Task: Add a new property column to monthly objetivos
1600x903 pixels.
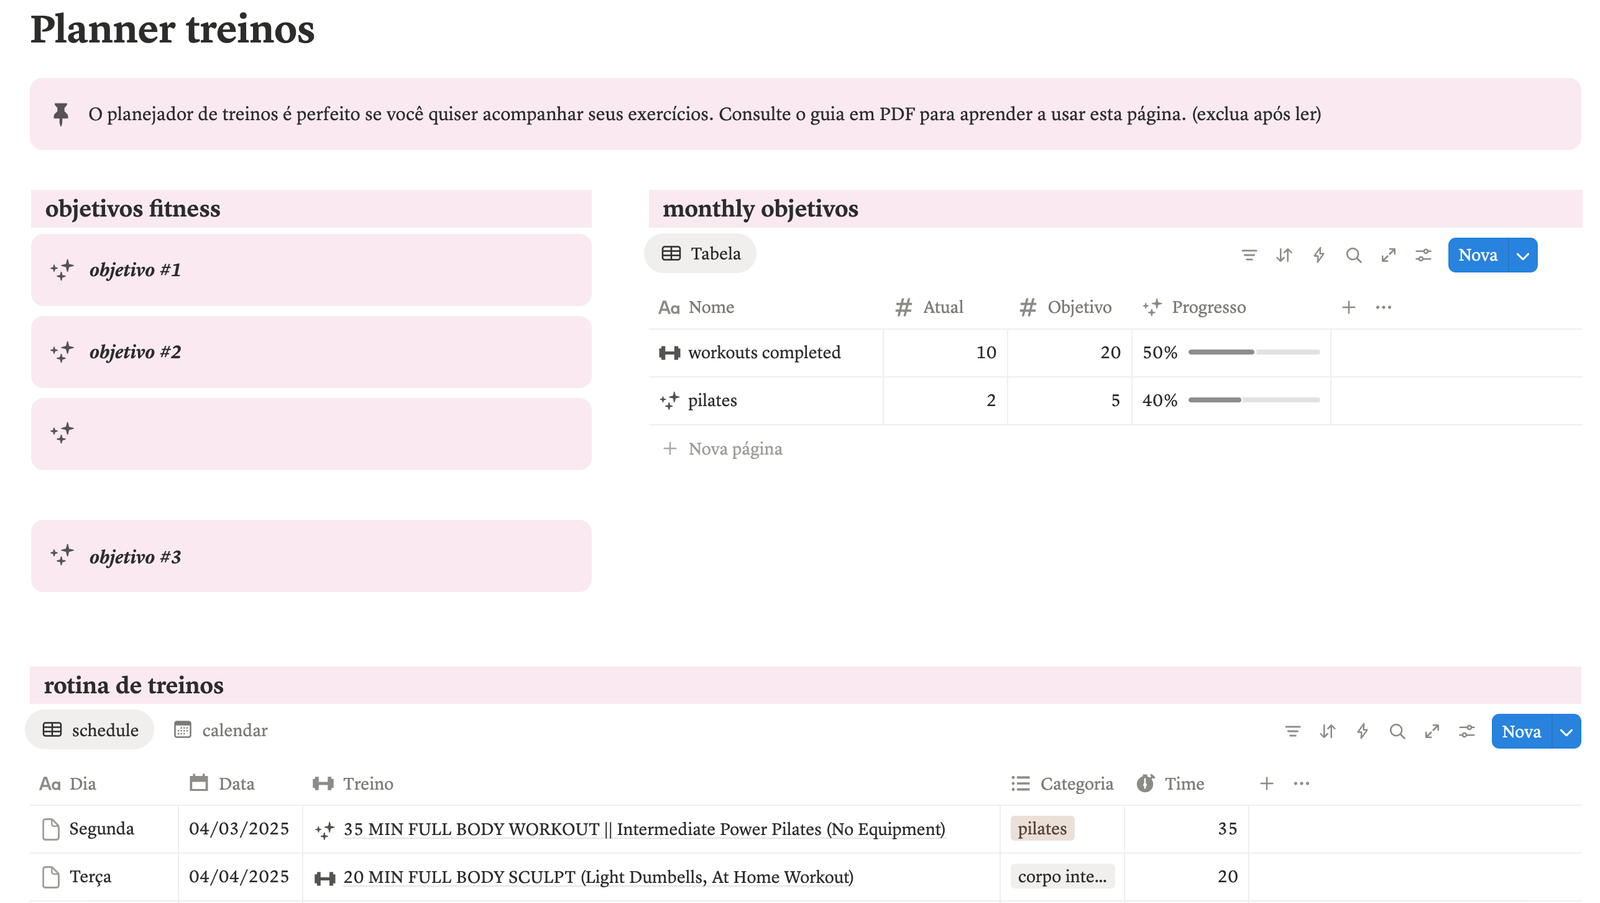Action: pos(1348,307)
